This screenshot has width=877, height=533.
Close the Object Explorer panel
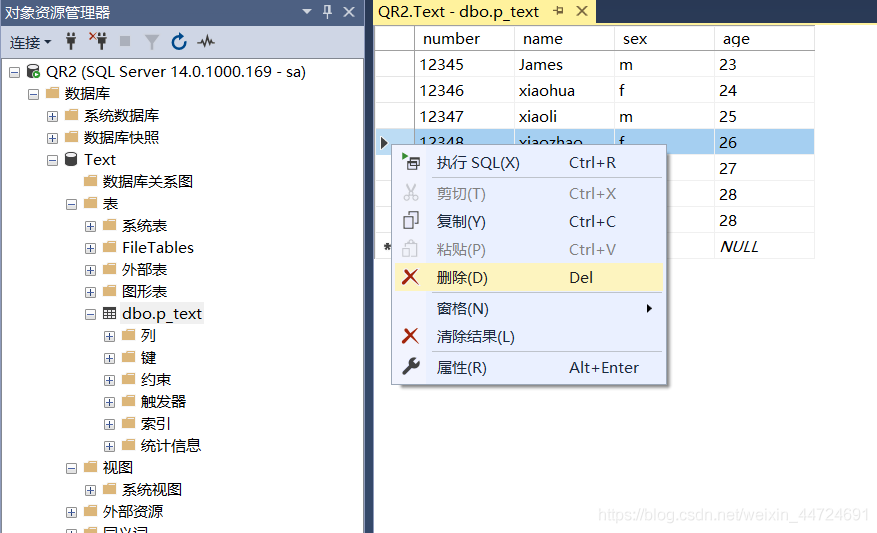click(x=349, y=11)
